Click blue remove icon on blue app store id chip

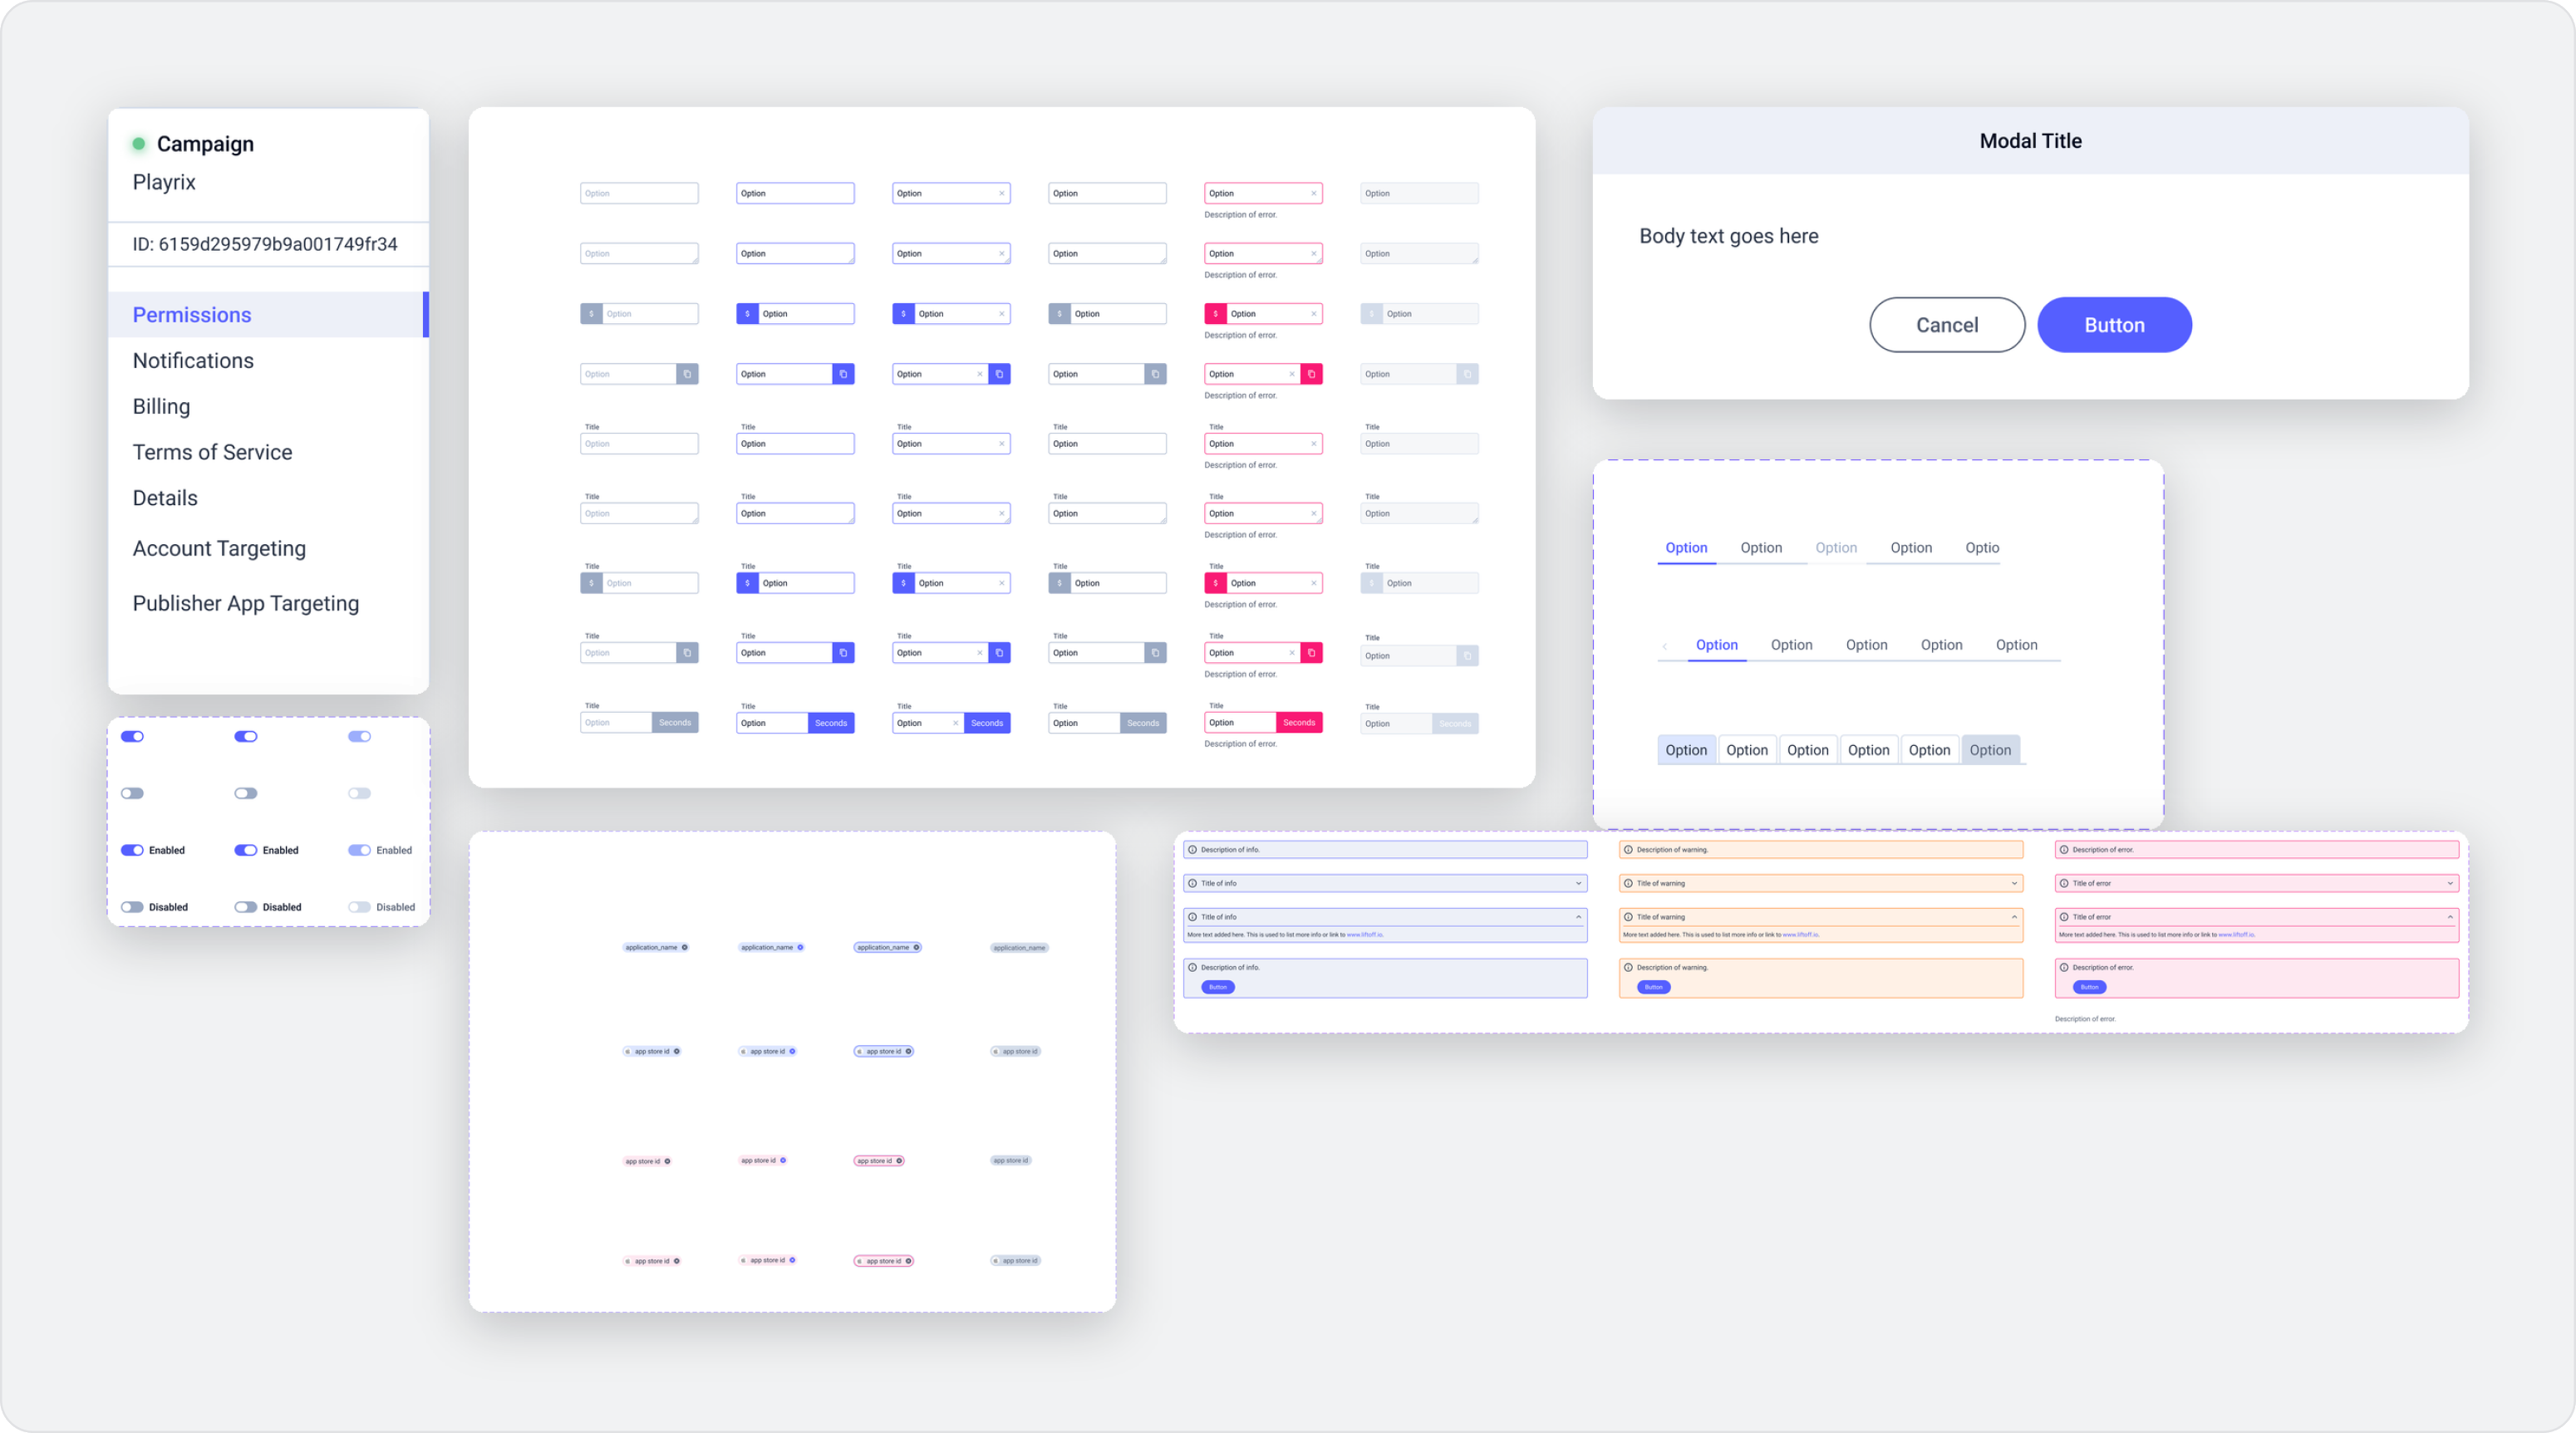(792, 1051)
